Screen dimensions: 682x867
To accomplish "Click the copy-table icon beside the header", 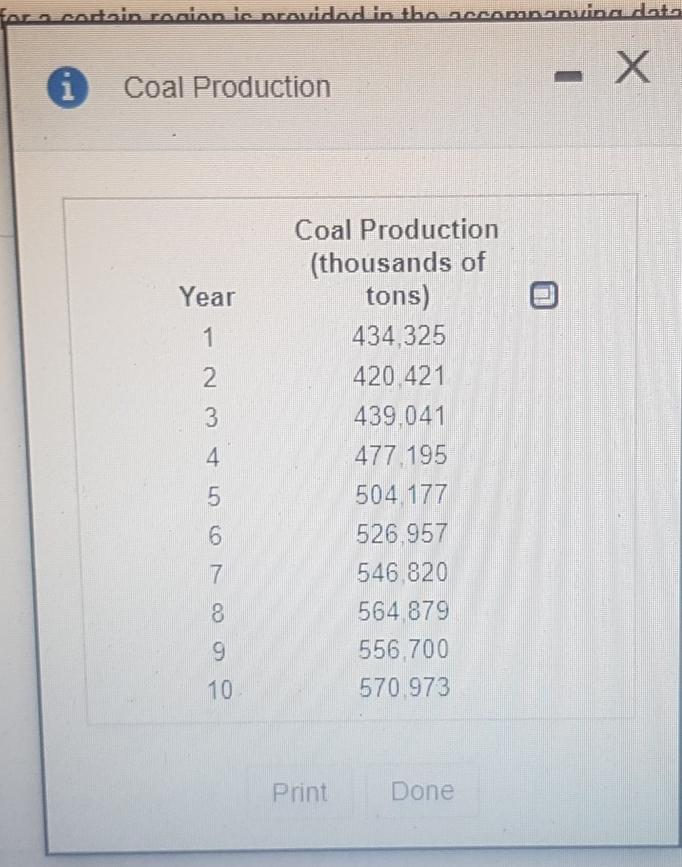I will 544,295.
